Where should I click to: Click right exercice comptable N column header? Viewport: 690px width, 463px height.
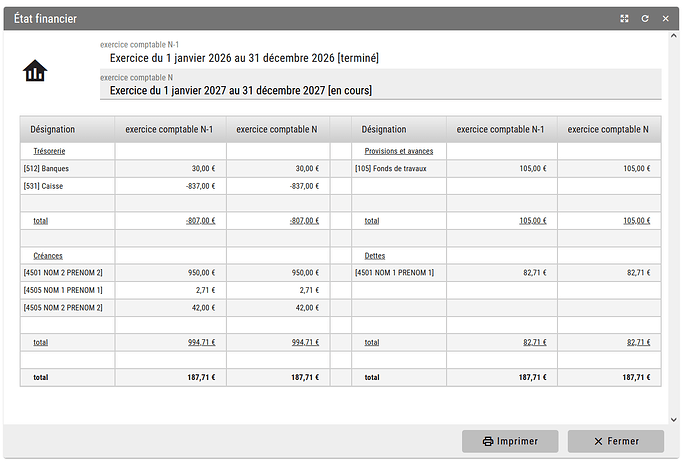(609, 129)
